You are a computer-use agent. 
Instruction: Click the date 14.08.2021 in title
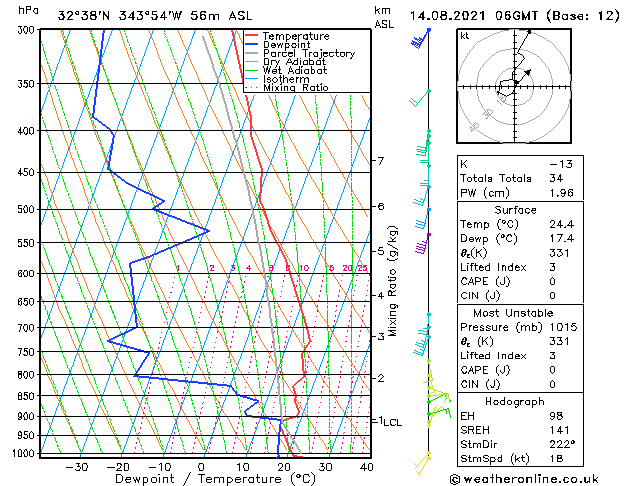coord(447,16)
